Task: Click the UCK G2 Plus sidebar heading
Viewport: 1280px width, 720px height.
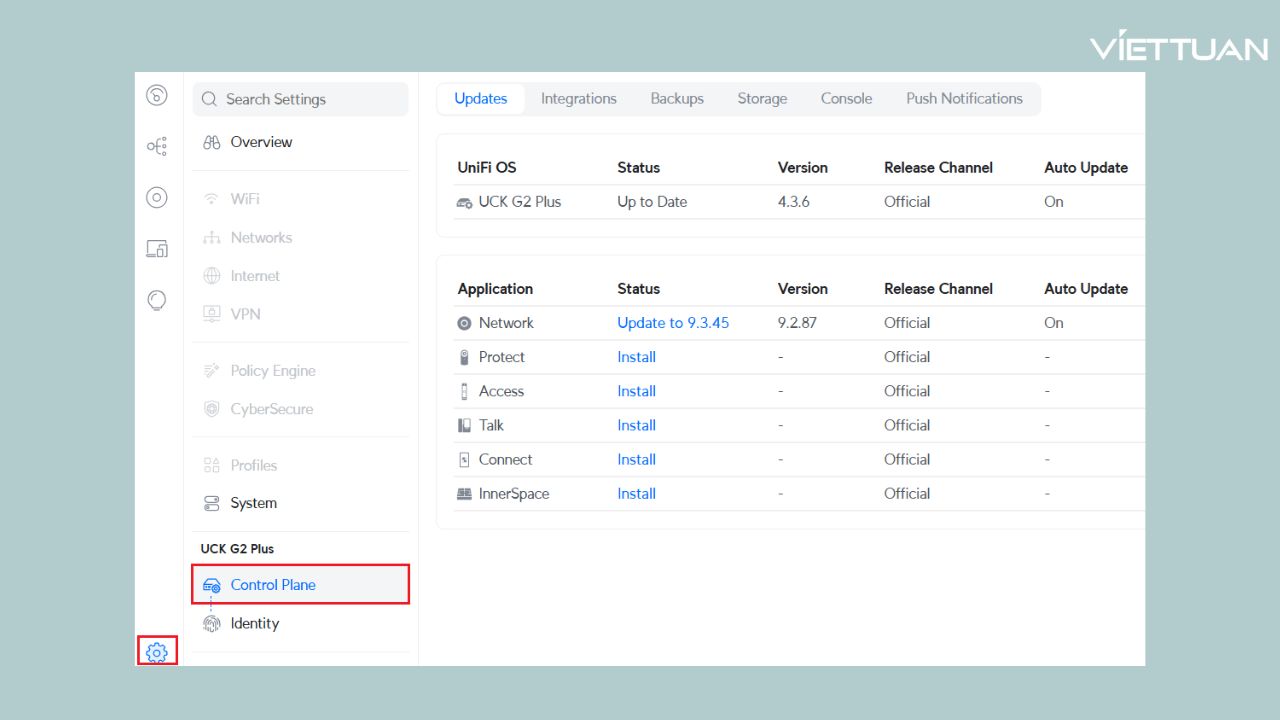Action: [237, 549]
